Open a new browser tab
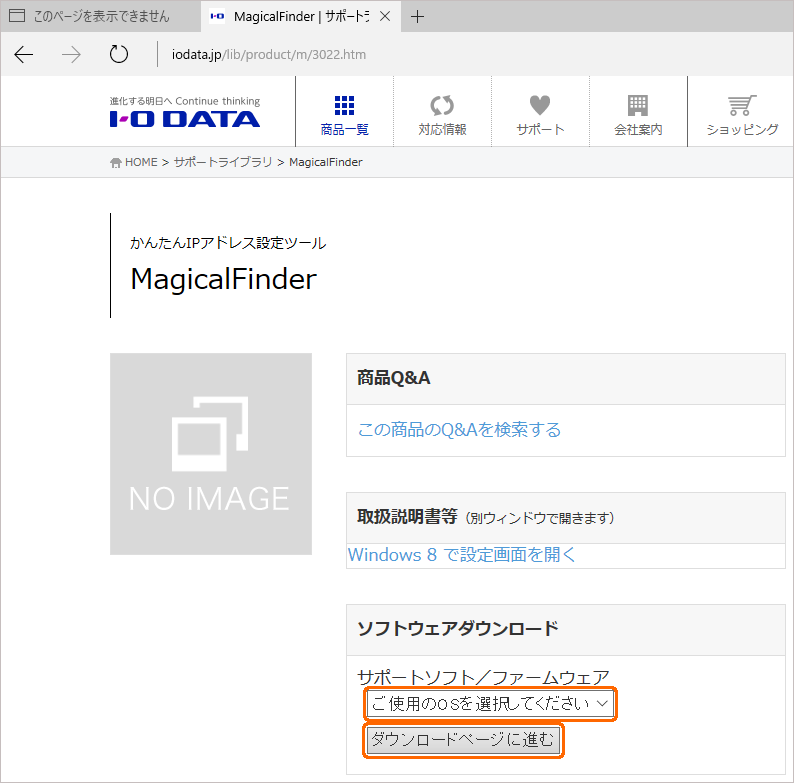Screen dimensions: 794x783 417,17
